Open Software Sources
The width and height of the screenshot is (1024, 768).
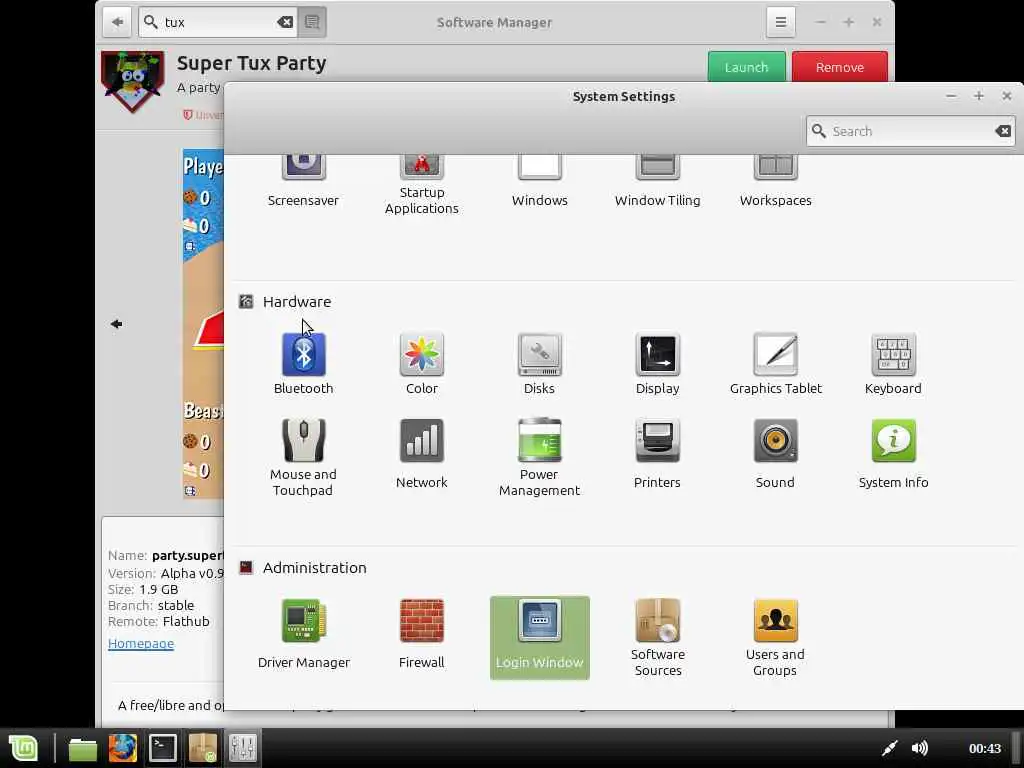[x=658, y=638]
